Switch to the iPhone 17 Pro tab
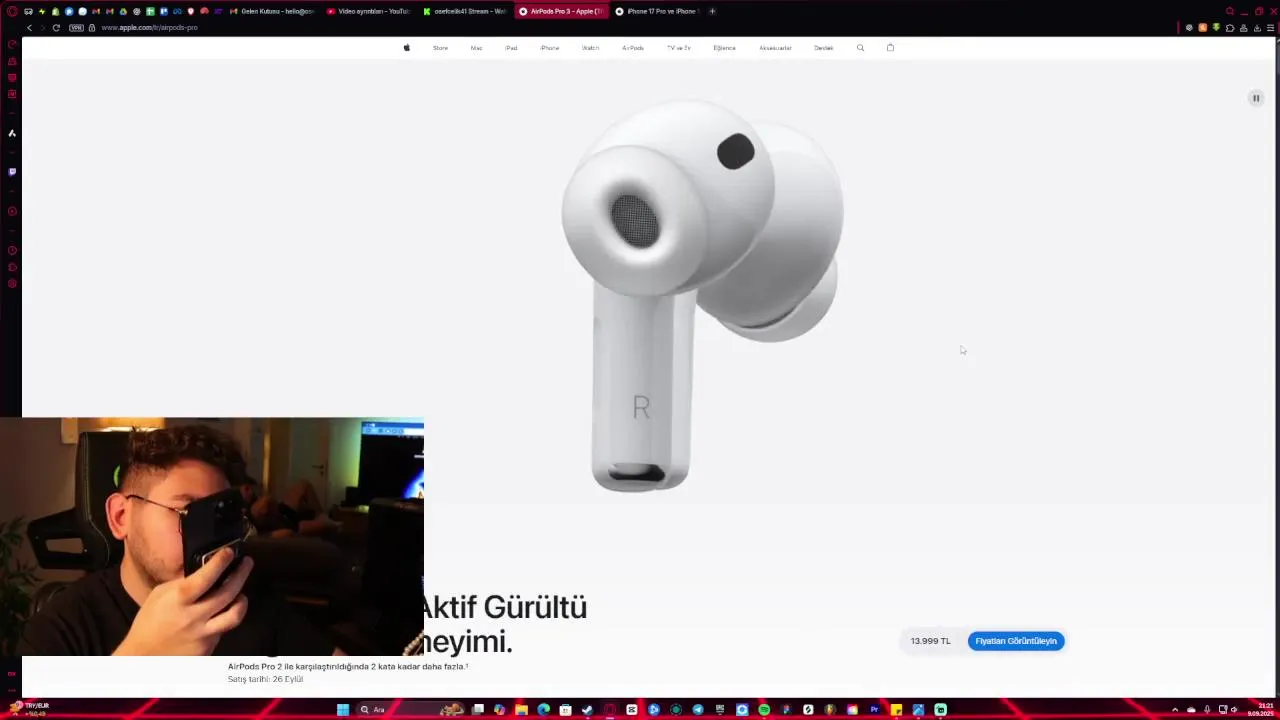1280x720 pixels. [656, 11]
